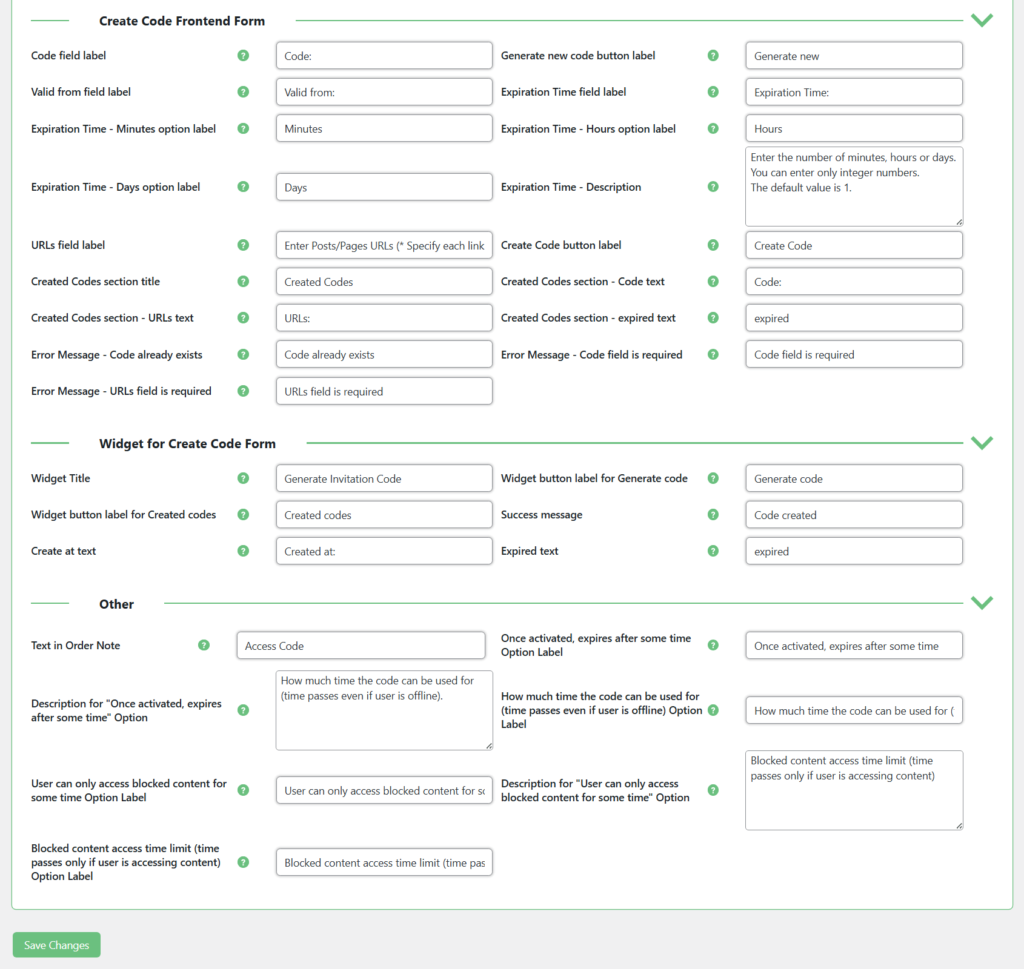Click help icon next to URLs field label
1024x969 pixels.
pyautogui.click(x=243, y=245)
